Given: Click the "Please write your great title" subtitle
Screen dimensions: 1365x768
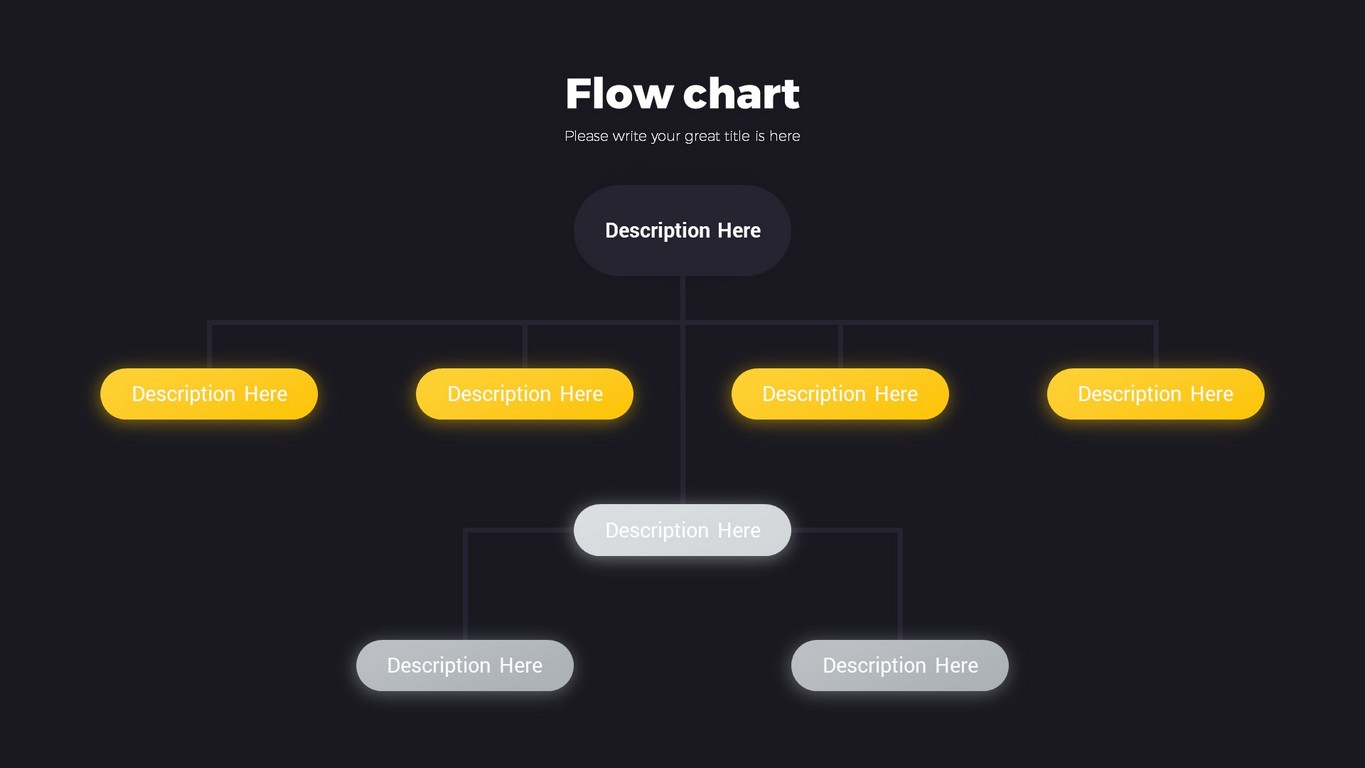Looking at the screenshot, I should pos(682,136).
